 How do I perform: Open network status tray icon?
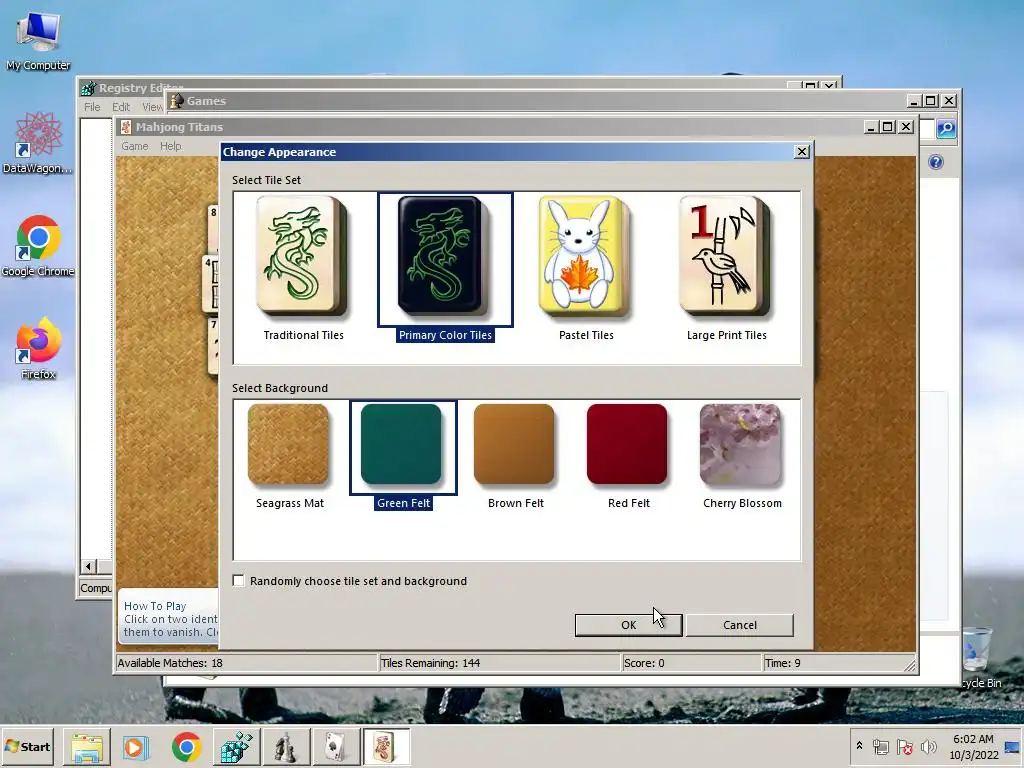click(x=881, y=746)
